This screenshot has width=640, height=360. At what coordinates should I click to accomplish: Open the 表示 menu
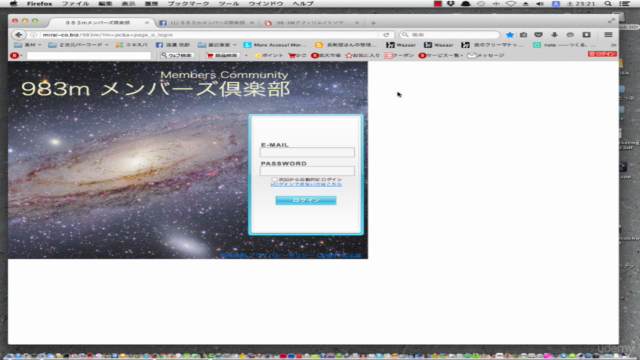pos(128,4)
